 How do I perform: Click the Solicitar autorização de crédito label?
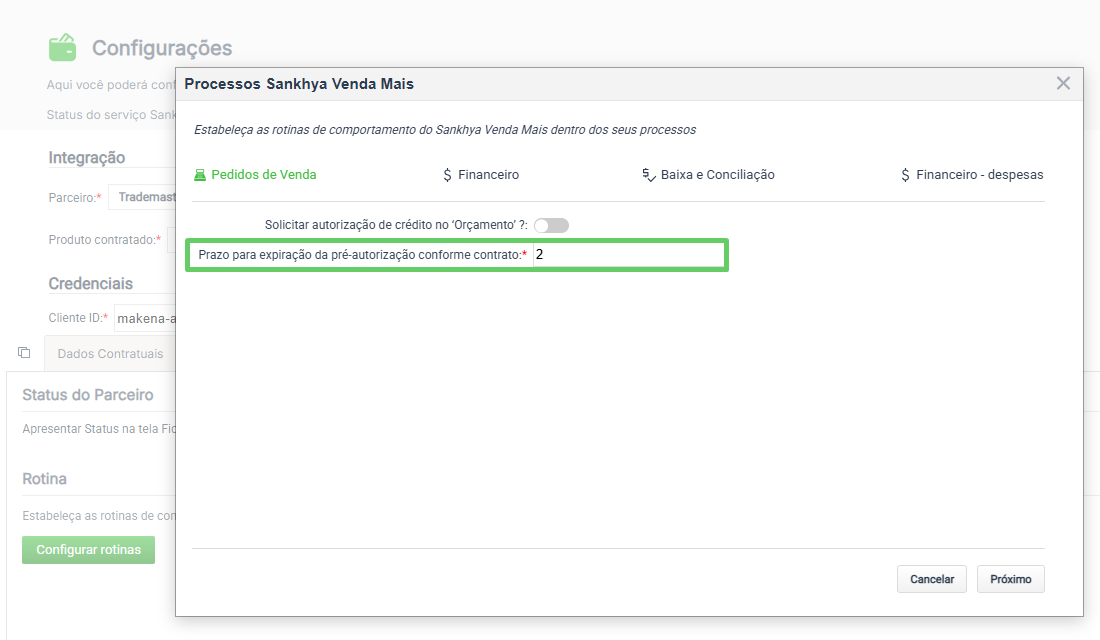tap(396, 225)
